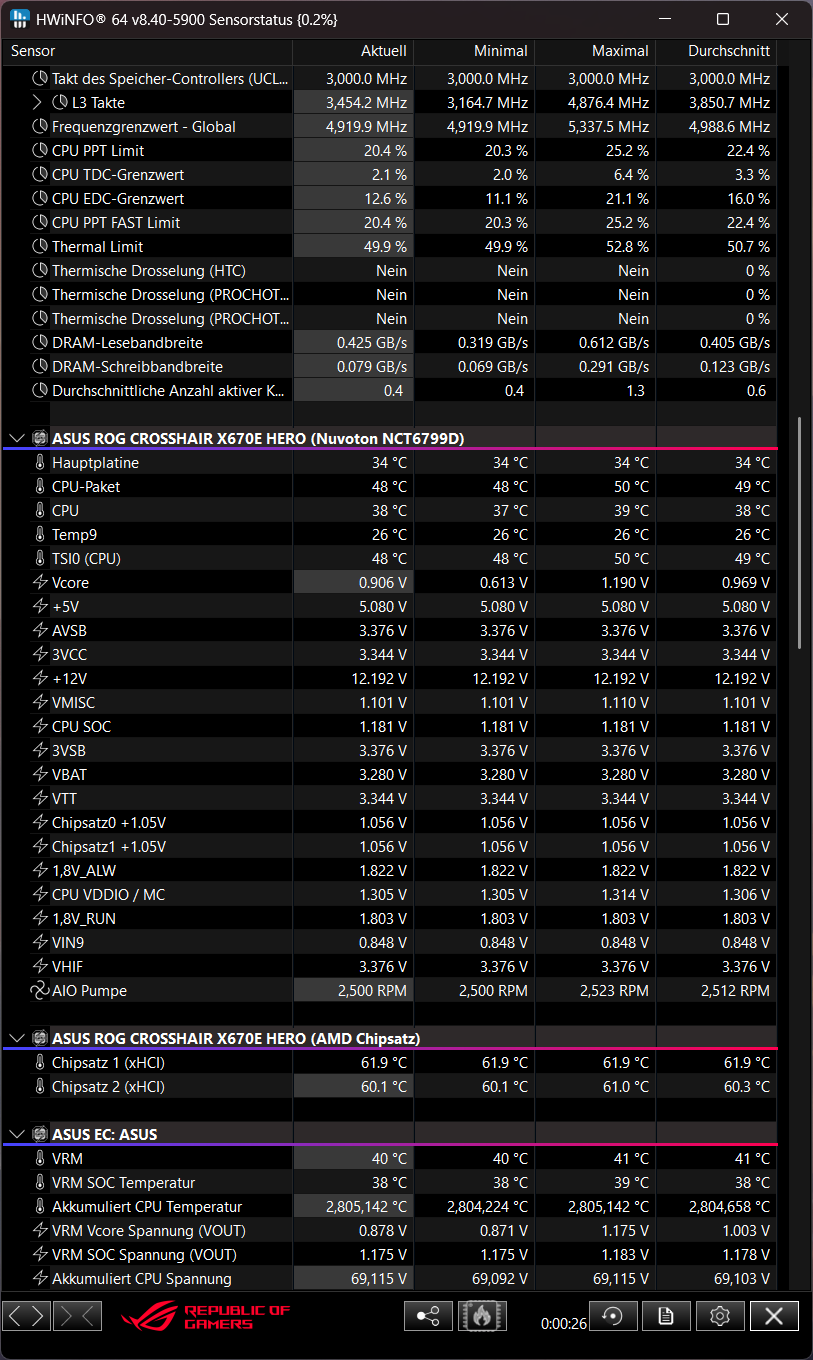Select the VRM Vcore Spannung (VOUT) row
This screenshot has height=1360, width=813.
(390, 1231)
